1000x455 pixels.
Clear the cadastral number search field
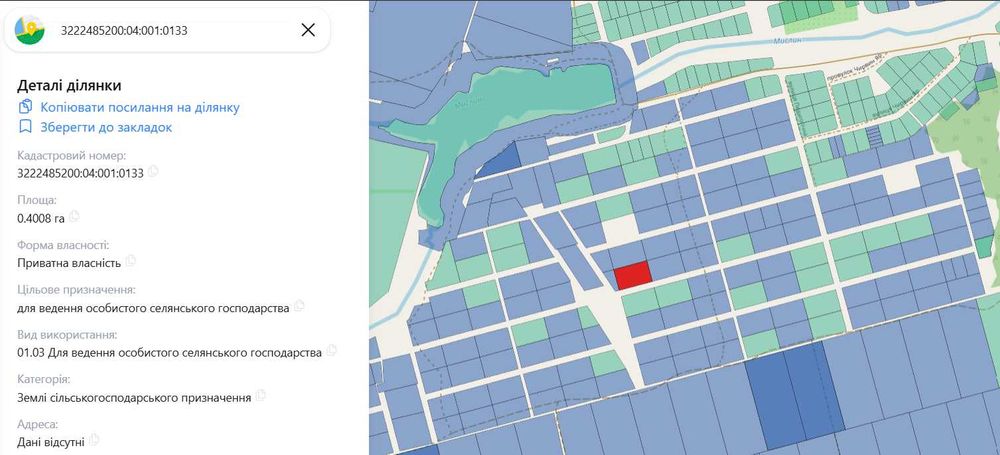[x=308, y=30]
